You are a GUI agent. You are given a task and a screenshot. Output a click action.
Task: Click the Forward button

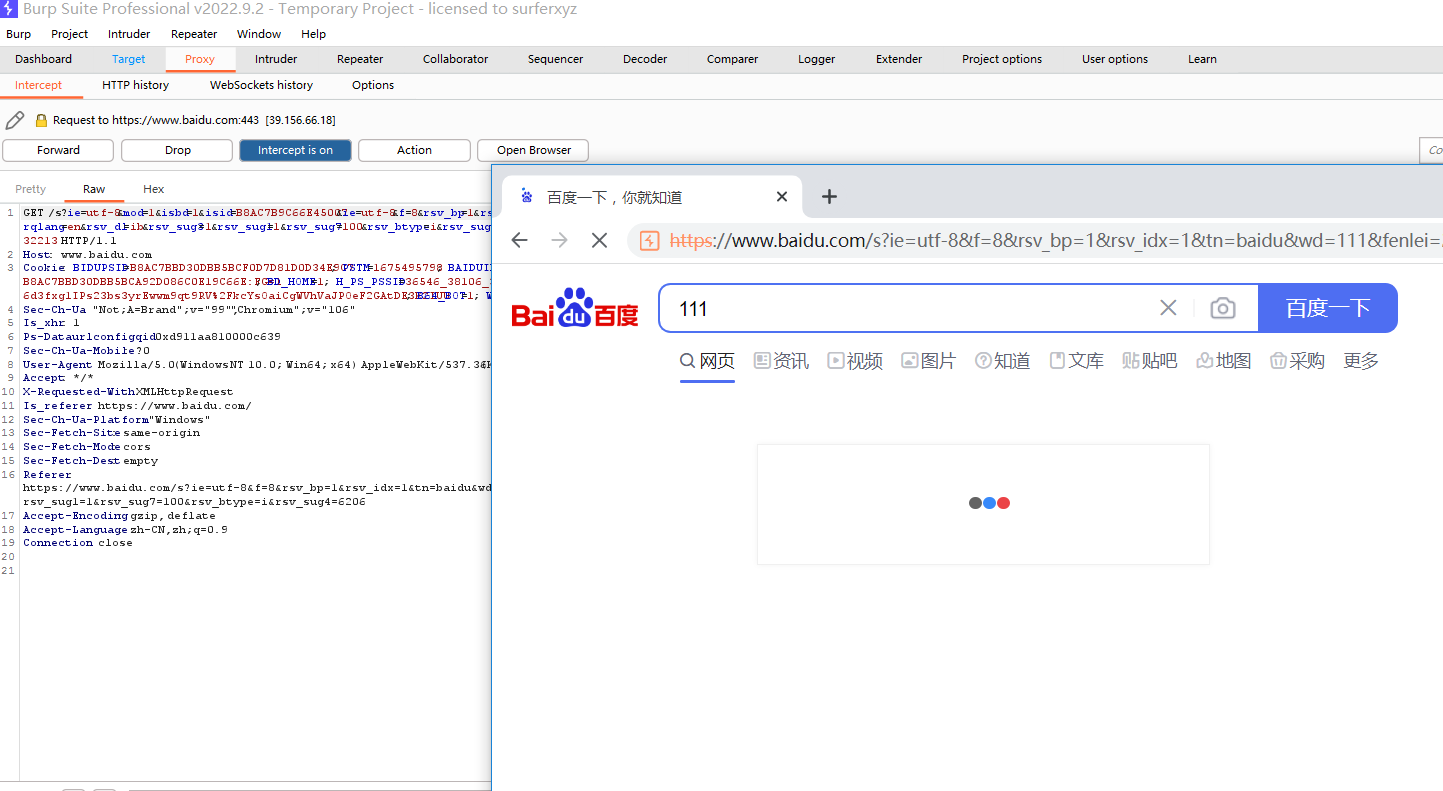coord(58,150)
